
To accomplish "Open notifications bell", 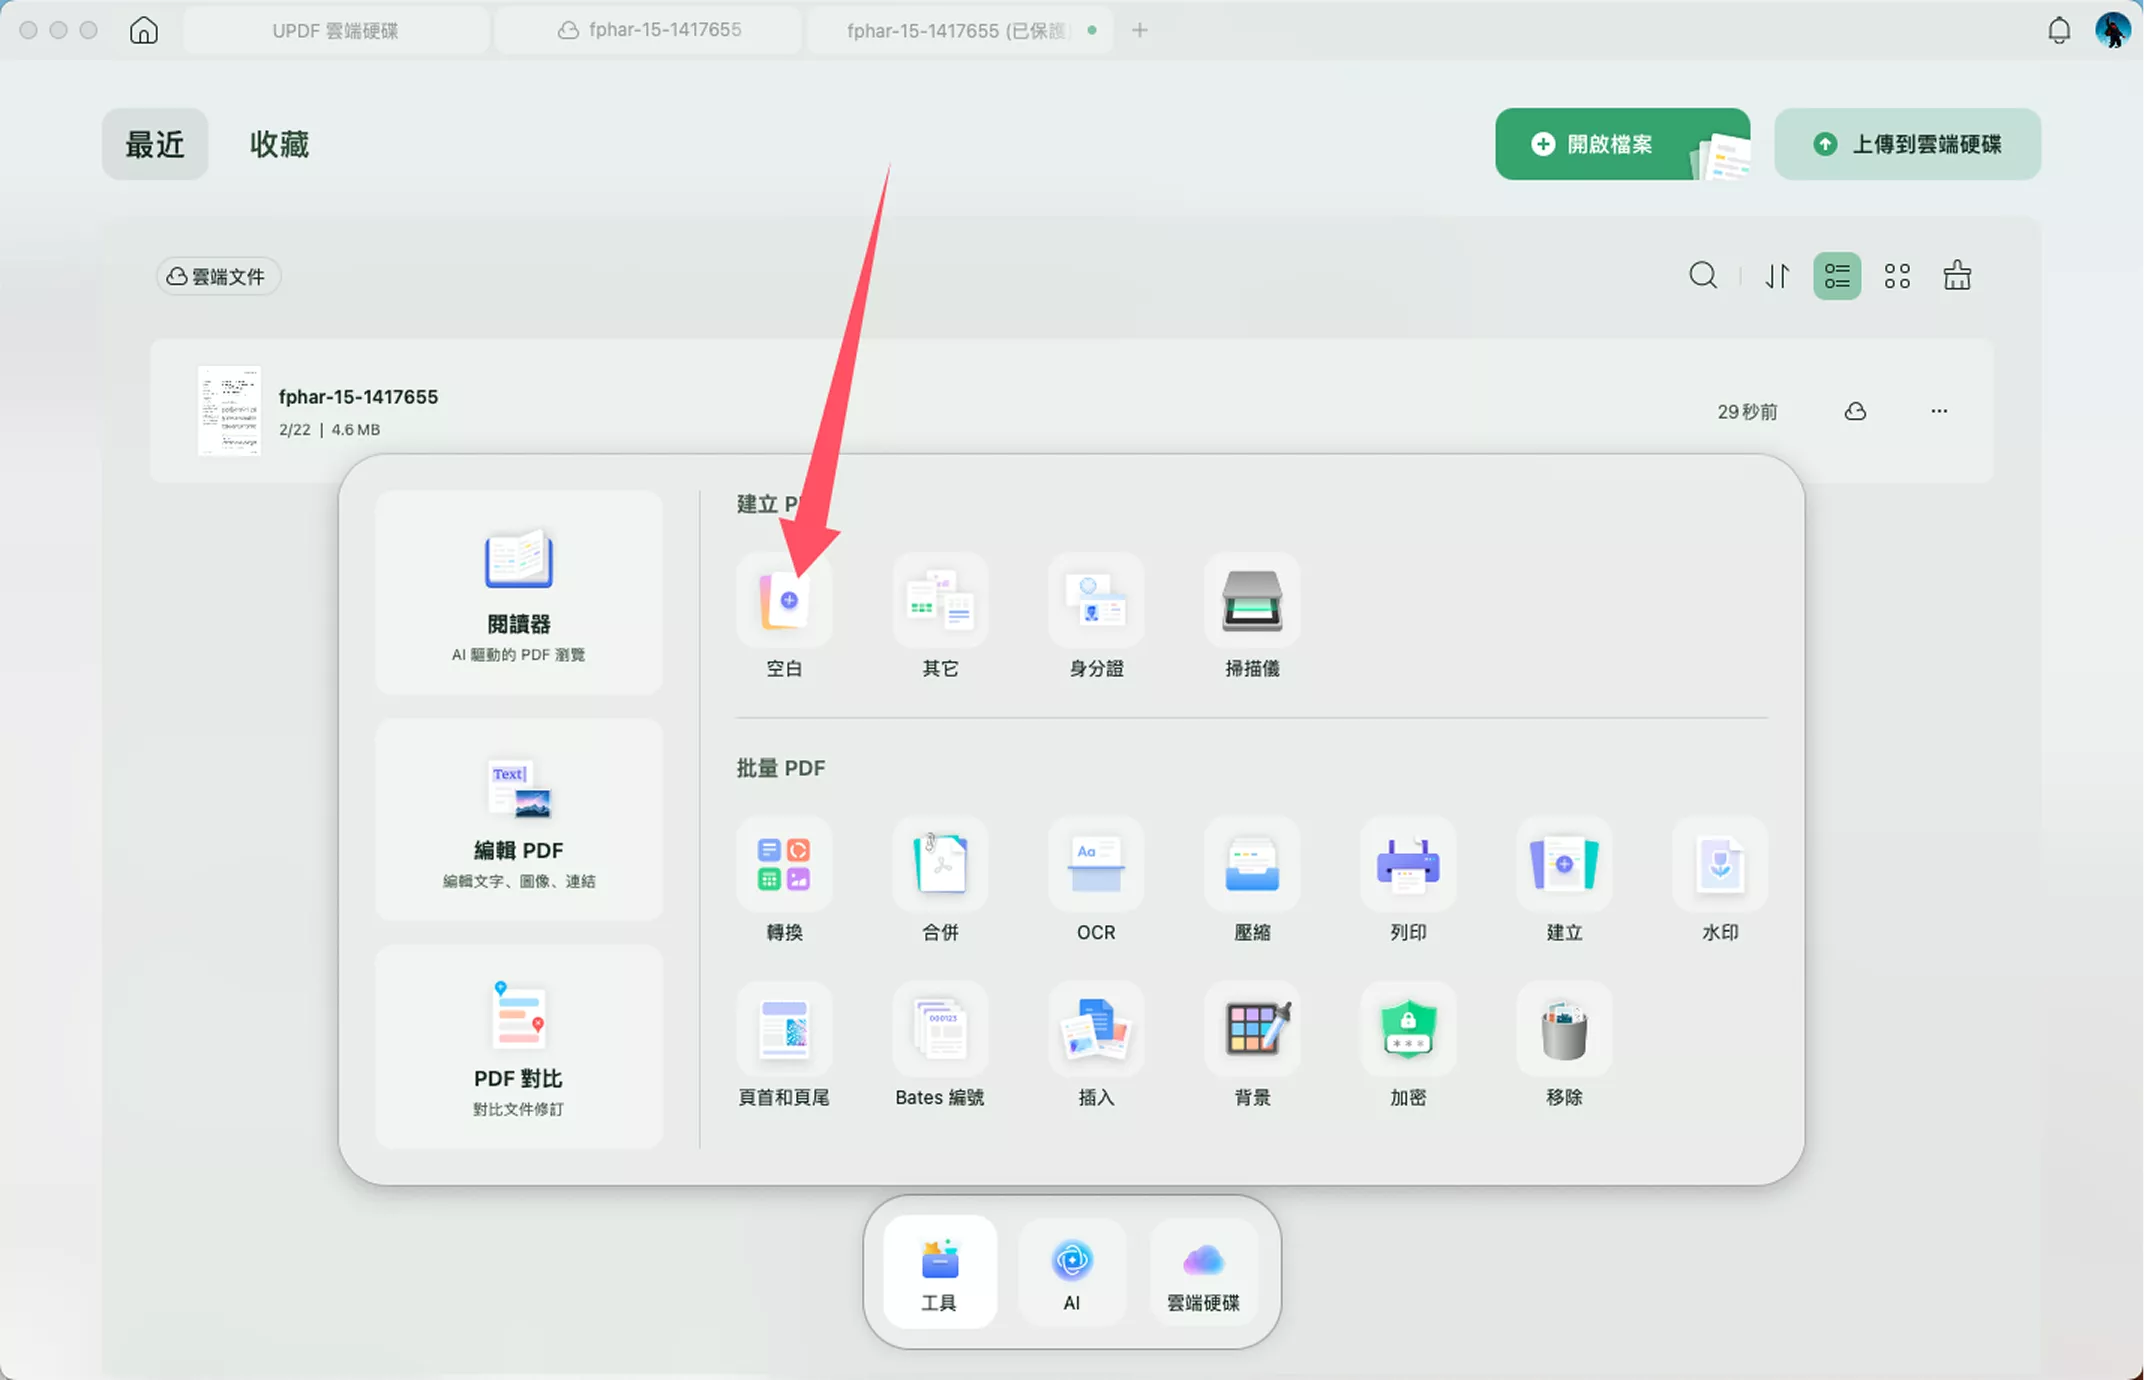I will [x=2059, y=30].
